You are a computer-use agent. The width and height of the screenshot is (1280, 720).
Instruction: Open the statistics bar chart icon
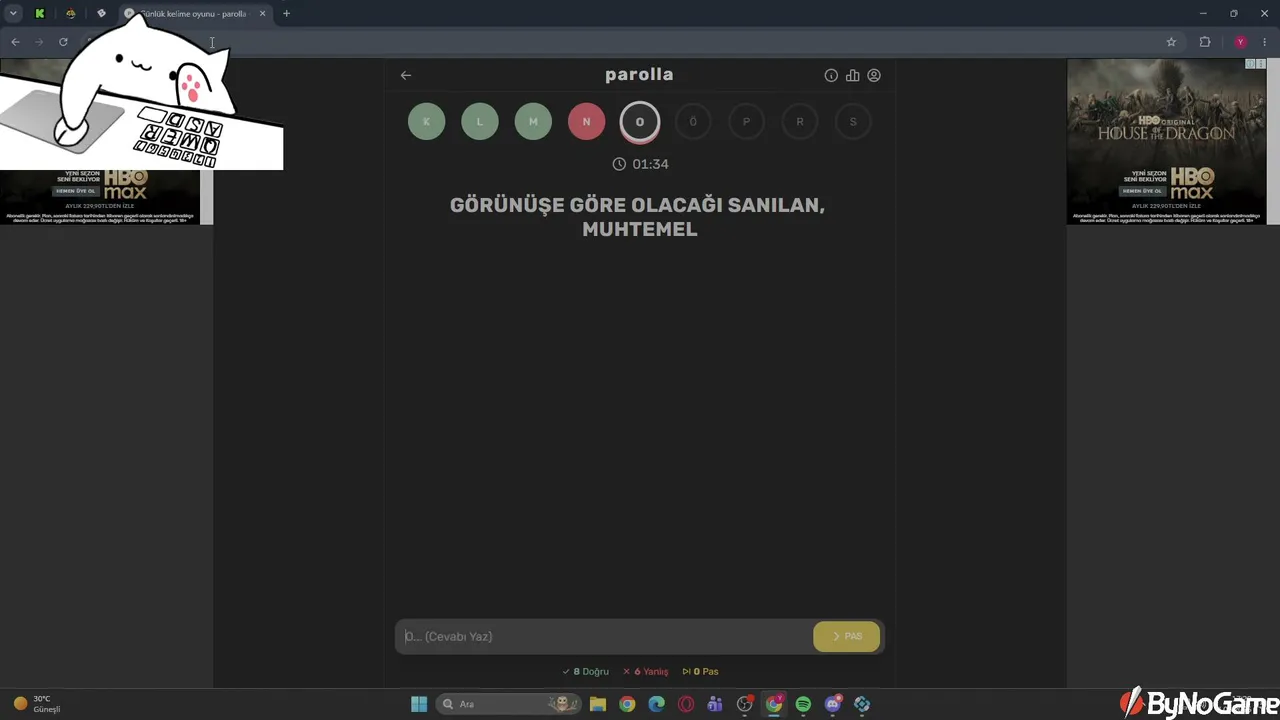pyautogui.click(x=853, y=75)
